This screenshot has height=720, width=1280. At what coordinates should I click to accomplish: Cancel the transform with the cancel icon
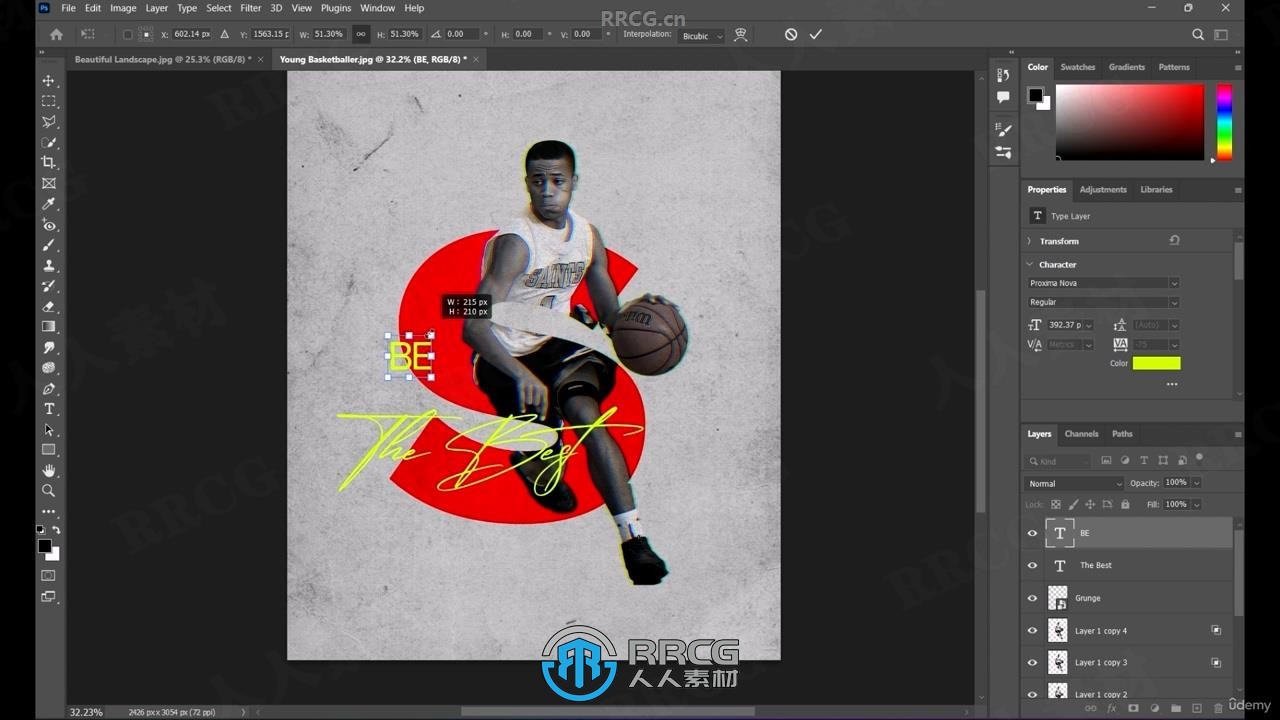(791, 34)
